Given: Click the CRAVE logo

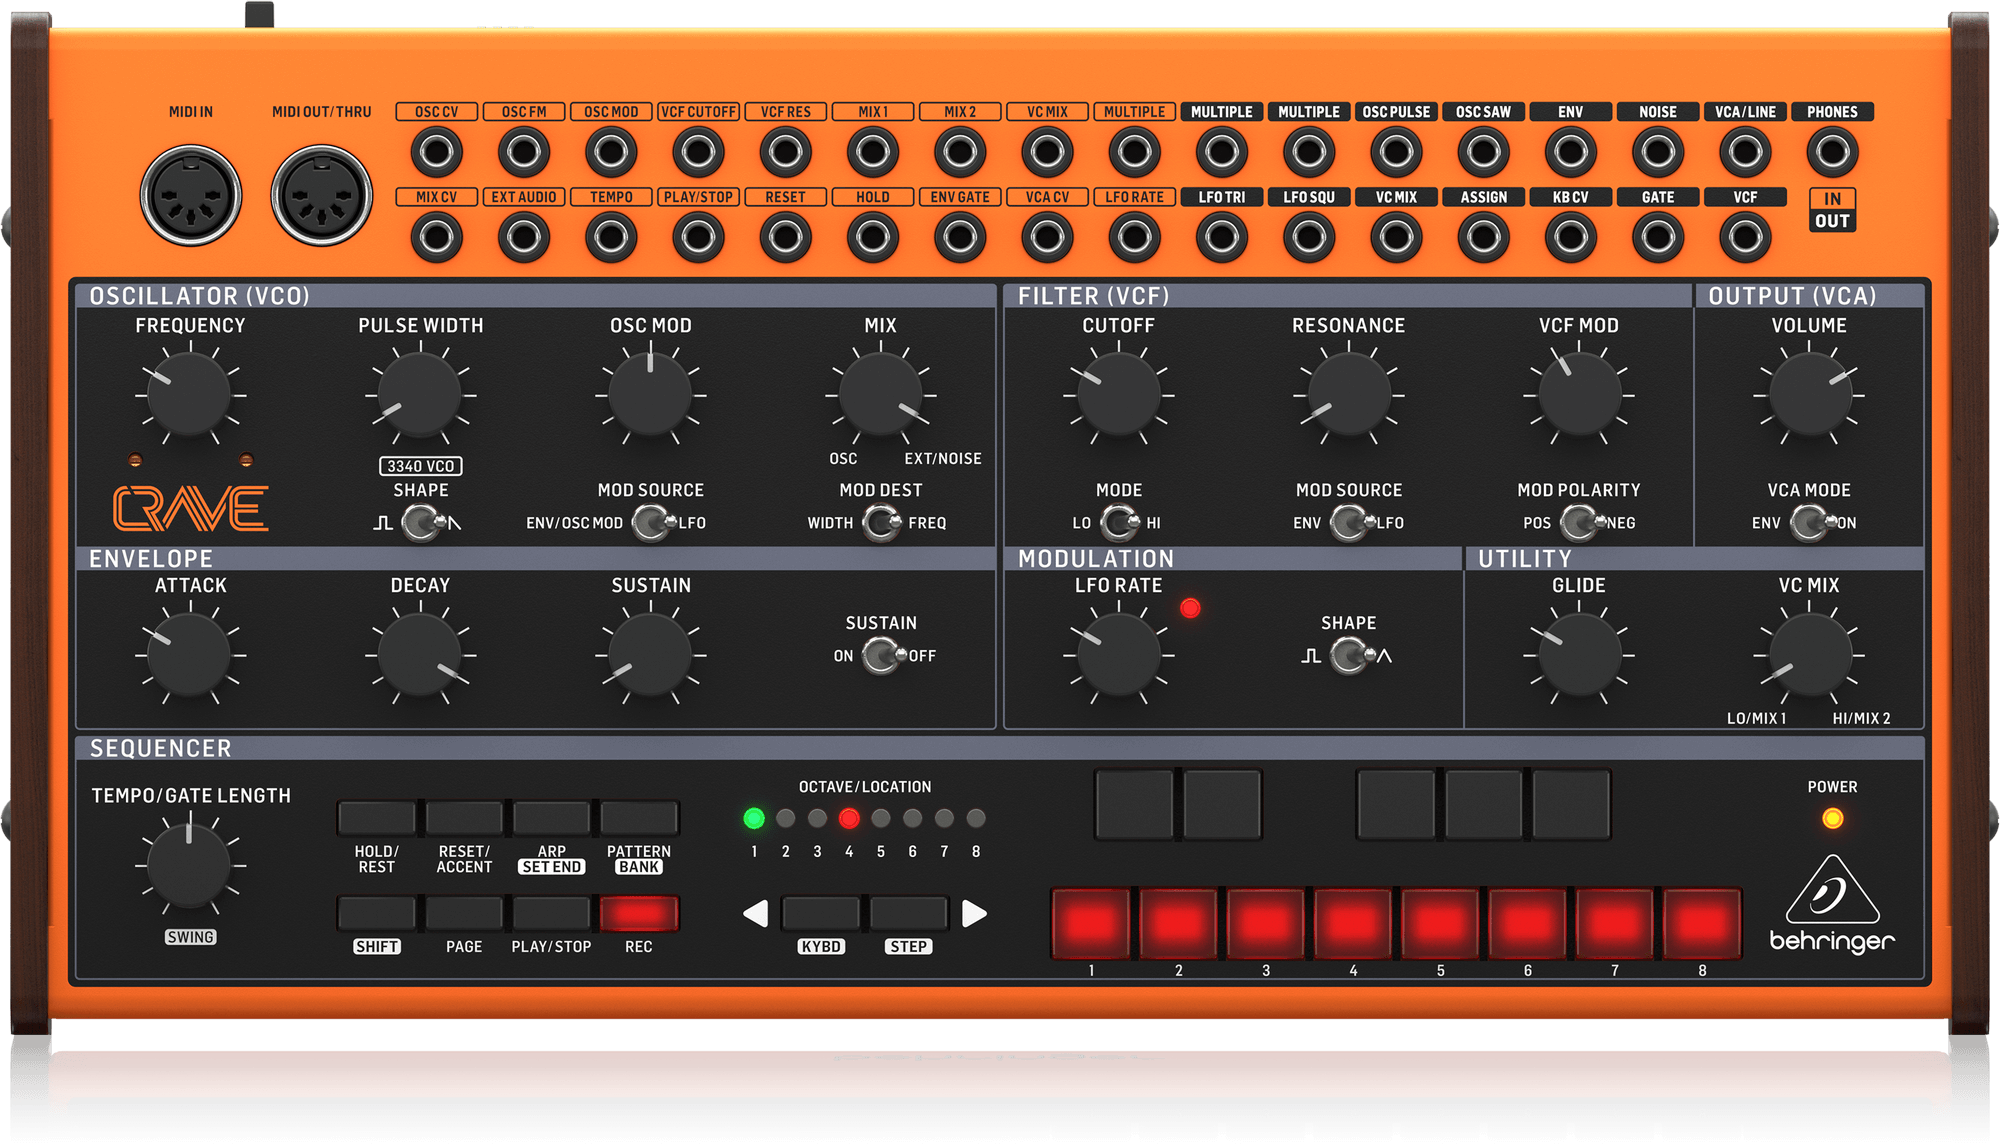Looking at the screenshot, I should (190, 508).
